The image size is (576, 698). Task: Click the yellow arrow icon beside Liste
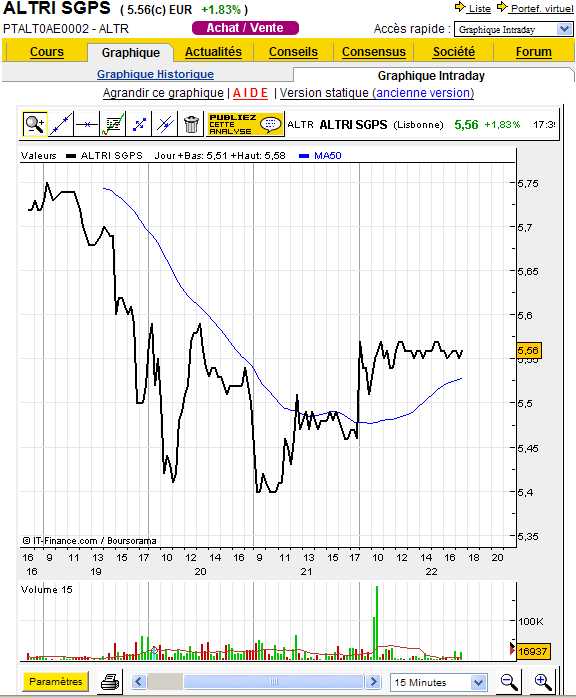pos(460,7)
